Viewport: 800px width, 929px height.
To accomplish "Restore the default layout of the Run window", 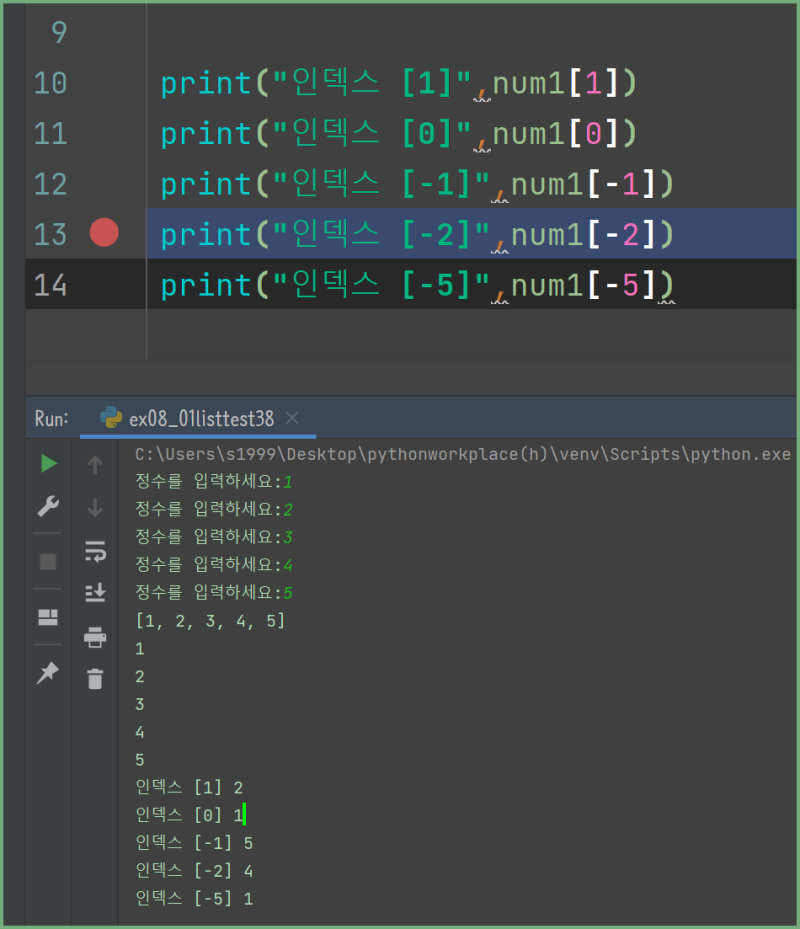I will (x=46, y=617).
